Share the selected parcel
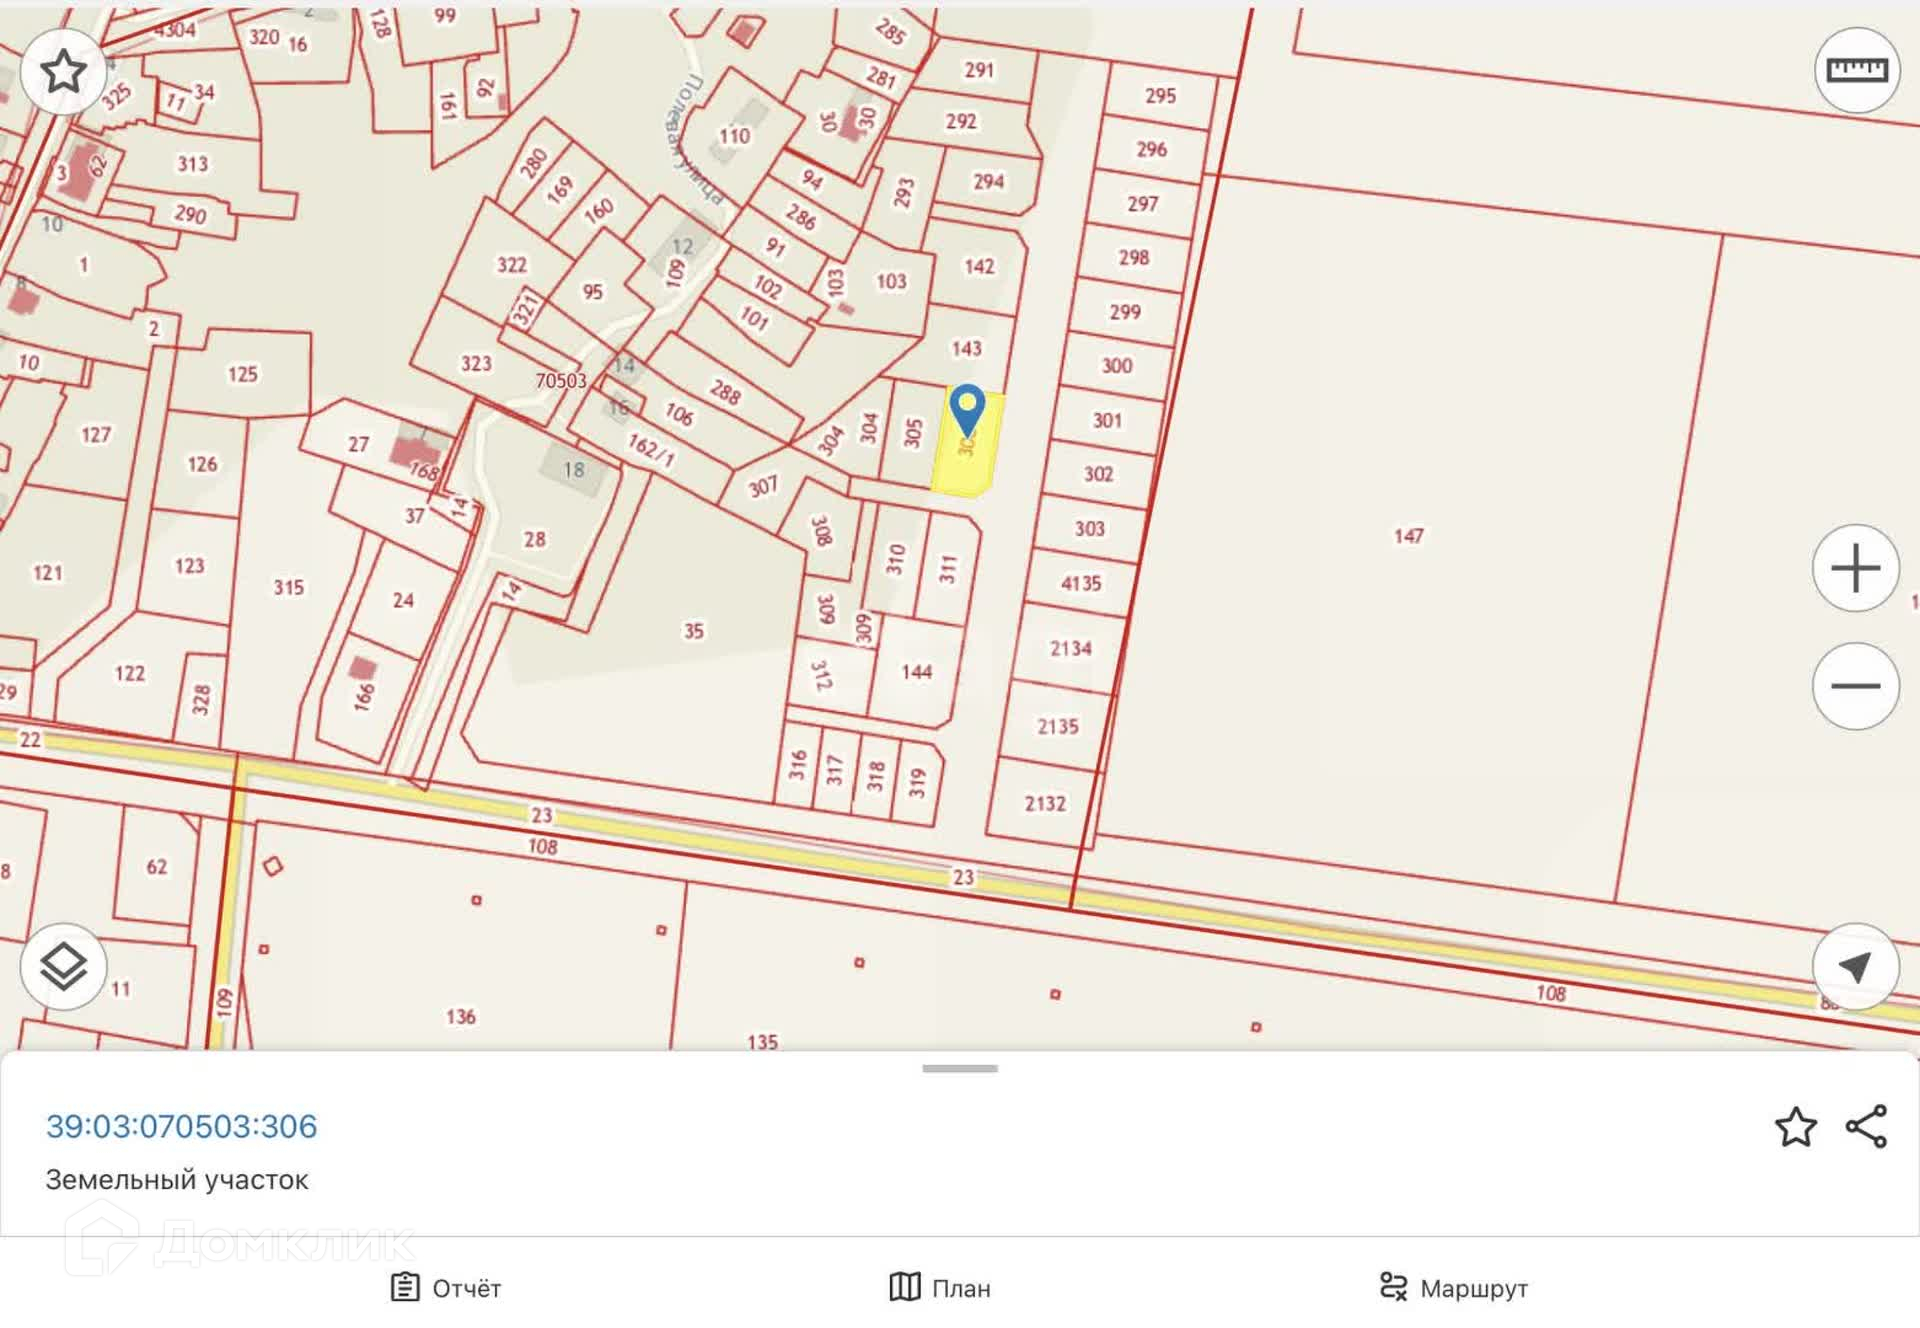The width and height of the screenshot is (1920, 1328). point(1866,1127)
